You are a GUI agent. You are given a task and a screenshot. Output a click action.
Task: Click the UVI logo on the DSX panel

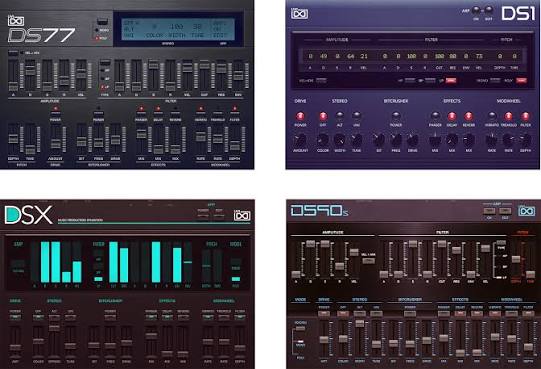point(242,215)
